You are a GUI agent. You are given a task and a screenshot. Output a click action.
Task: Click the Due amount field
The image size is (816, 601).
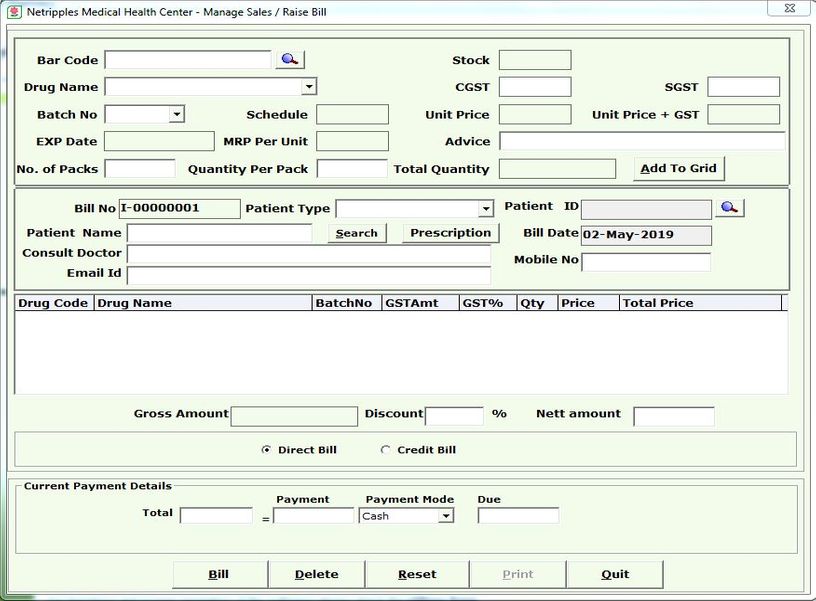(x=518, y=516)
